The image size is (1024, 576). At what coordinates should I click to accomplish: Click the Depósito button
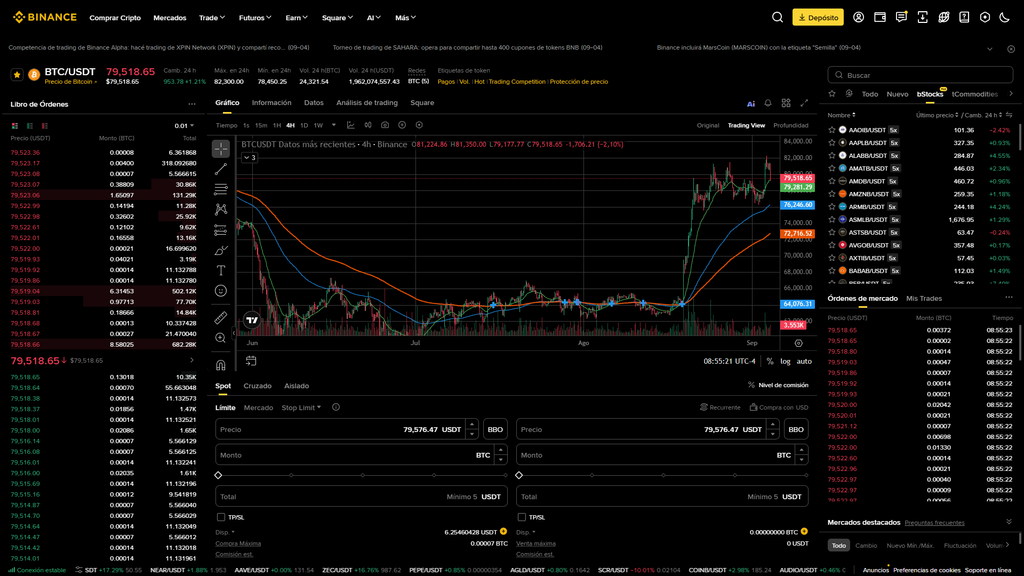818,18
